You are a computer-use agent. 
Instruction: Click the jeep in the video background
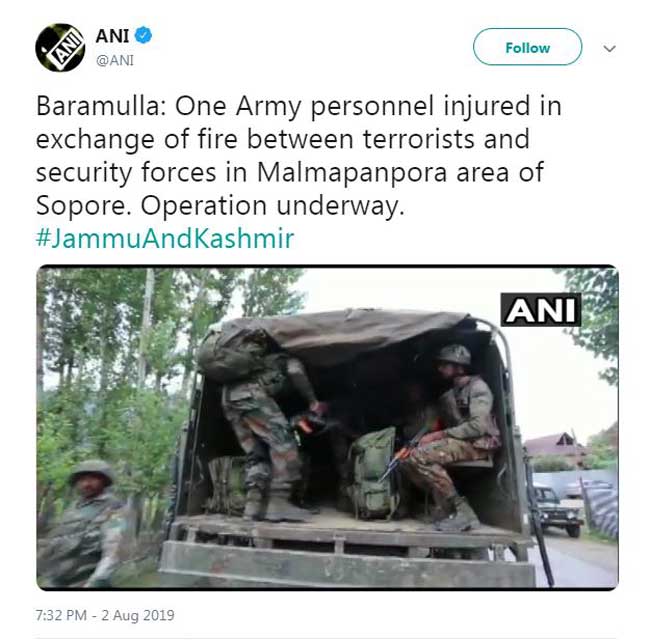[556, 511]
